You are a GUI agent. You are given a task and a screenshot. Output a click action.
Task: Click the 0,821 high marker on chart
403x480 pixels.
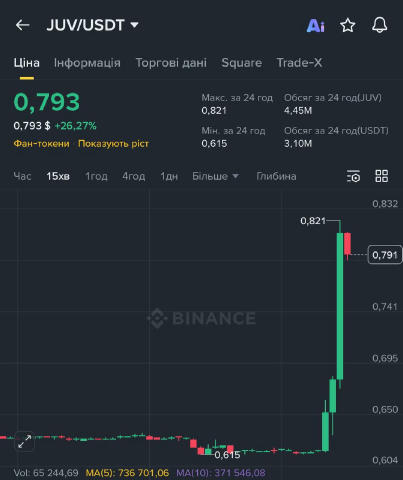(x=313, y=221)
